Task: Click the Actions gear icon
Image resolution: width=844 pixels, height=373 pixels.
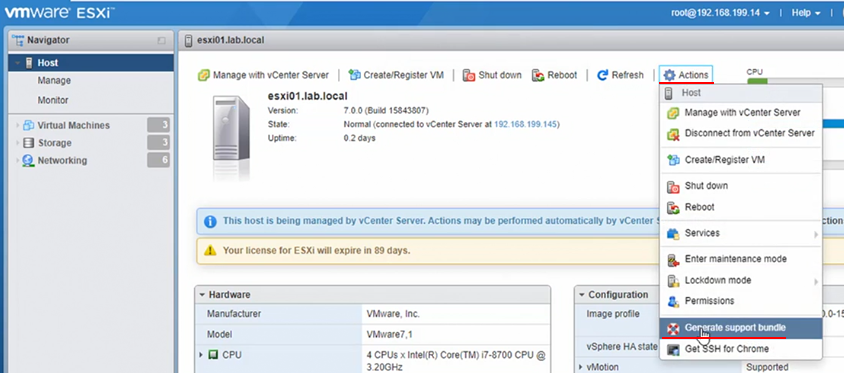Action: [x=669, y=75]
